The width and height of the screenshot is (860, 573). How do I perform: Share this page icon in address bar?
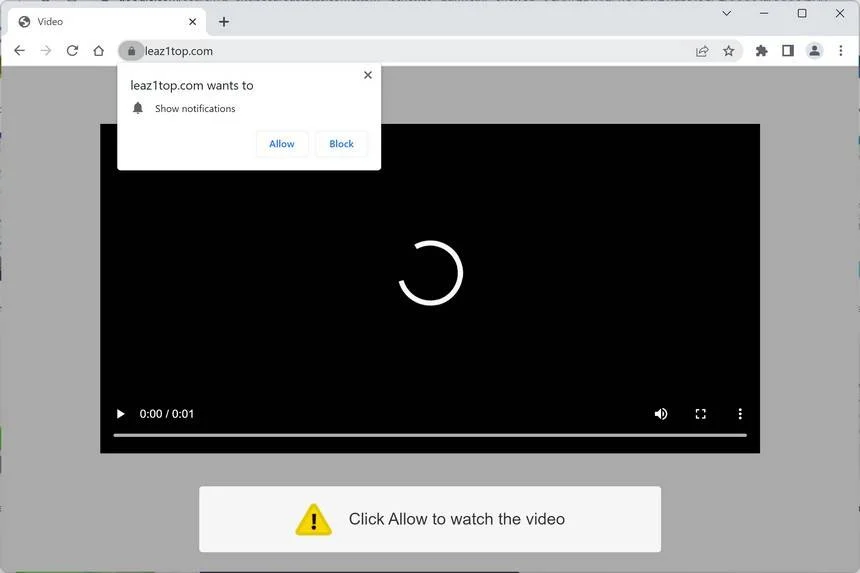coord(702,51)
